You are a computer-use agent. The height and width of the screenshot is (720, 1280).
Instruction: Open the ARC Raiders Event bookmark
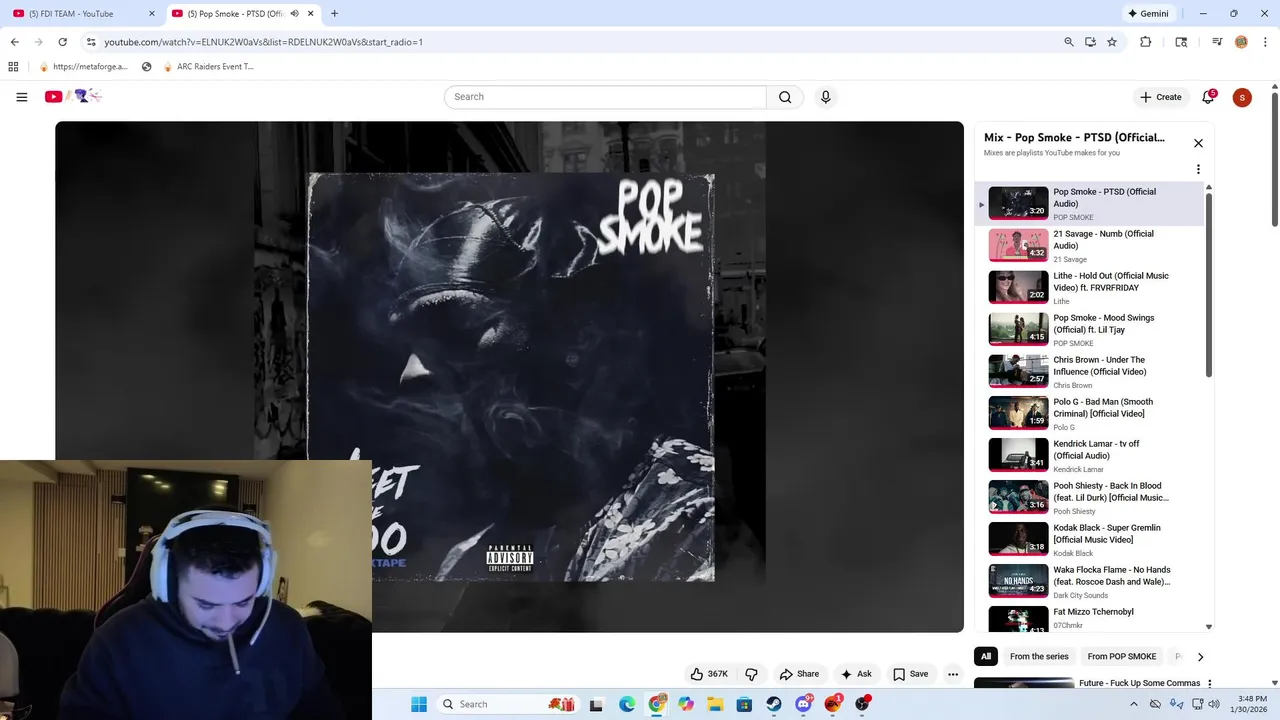pos(208,67)
